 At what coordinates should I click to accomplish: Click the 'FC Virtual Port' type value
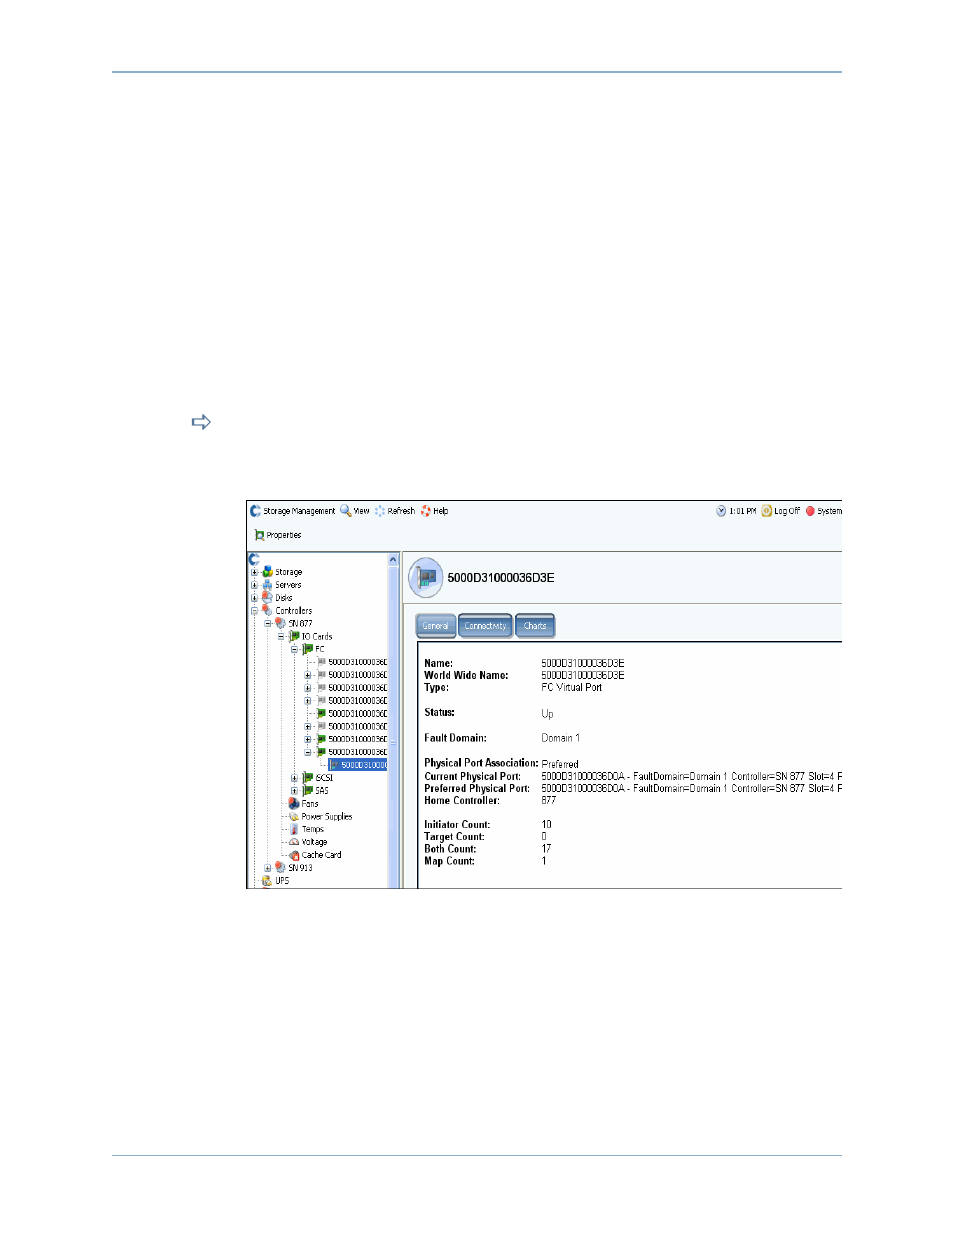click(572, 687)
